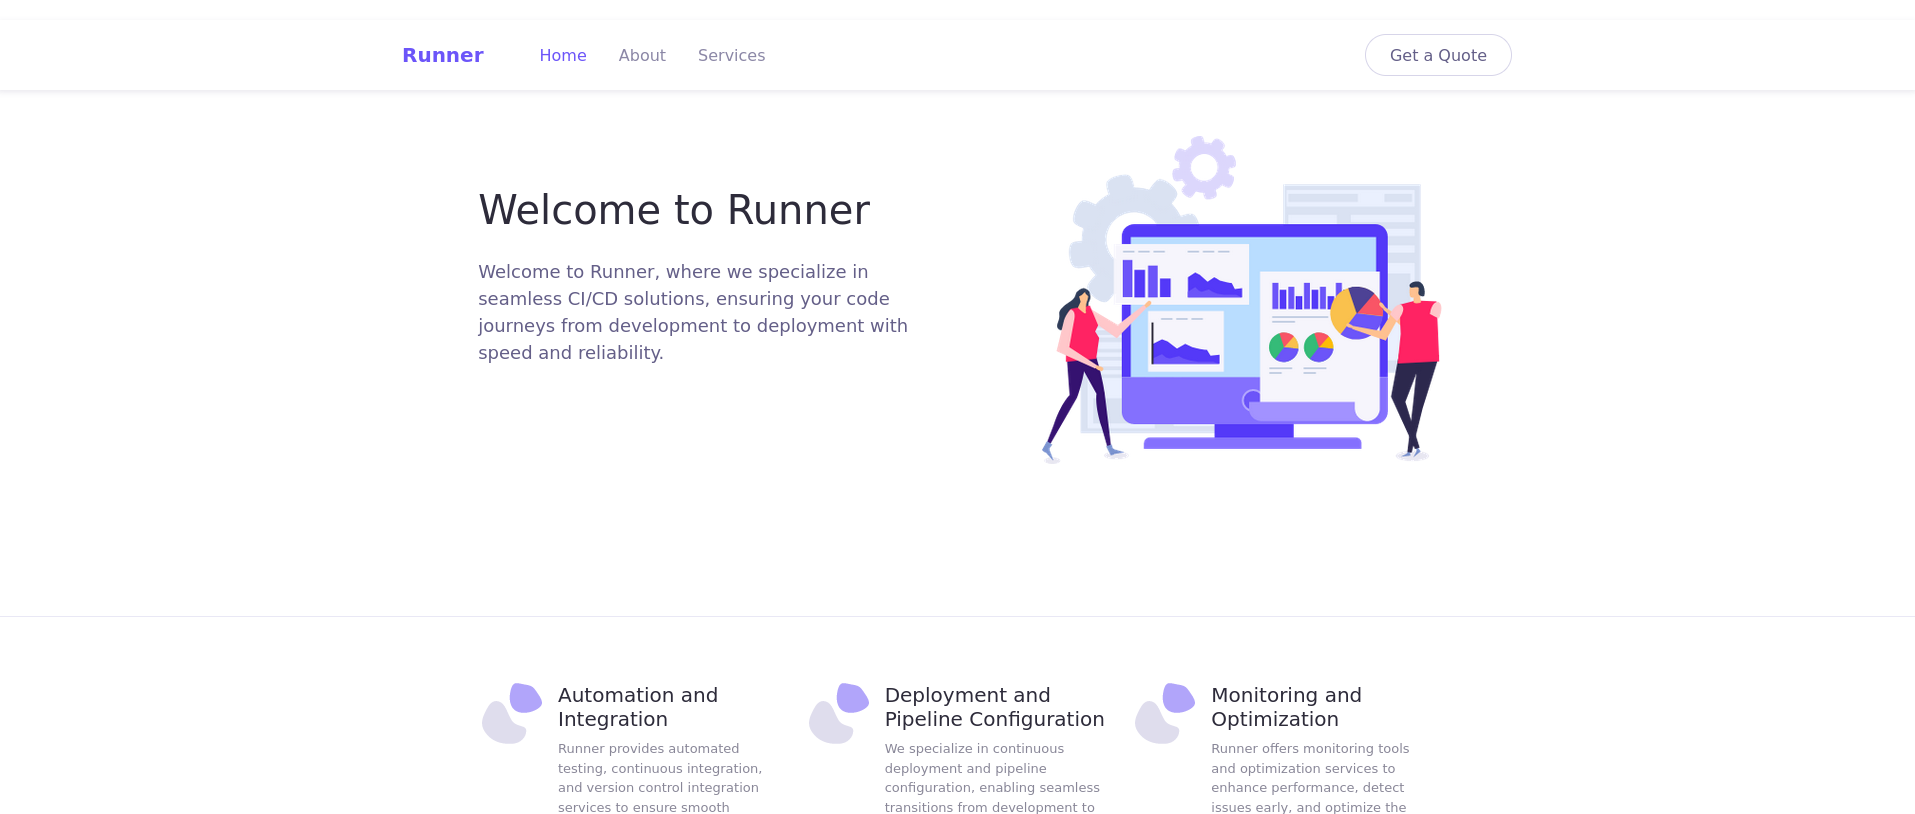
Task: Open the Deployment and Pipeline Configuration heading
Action: pos(994,707)
